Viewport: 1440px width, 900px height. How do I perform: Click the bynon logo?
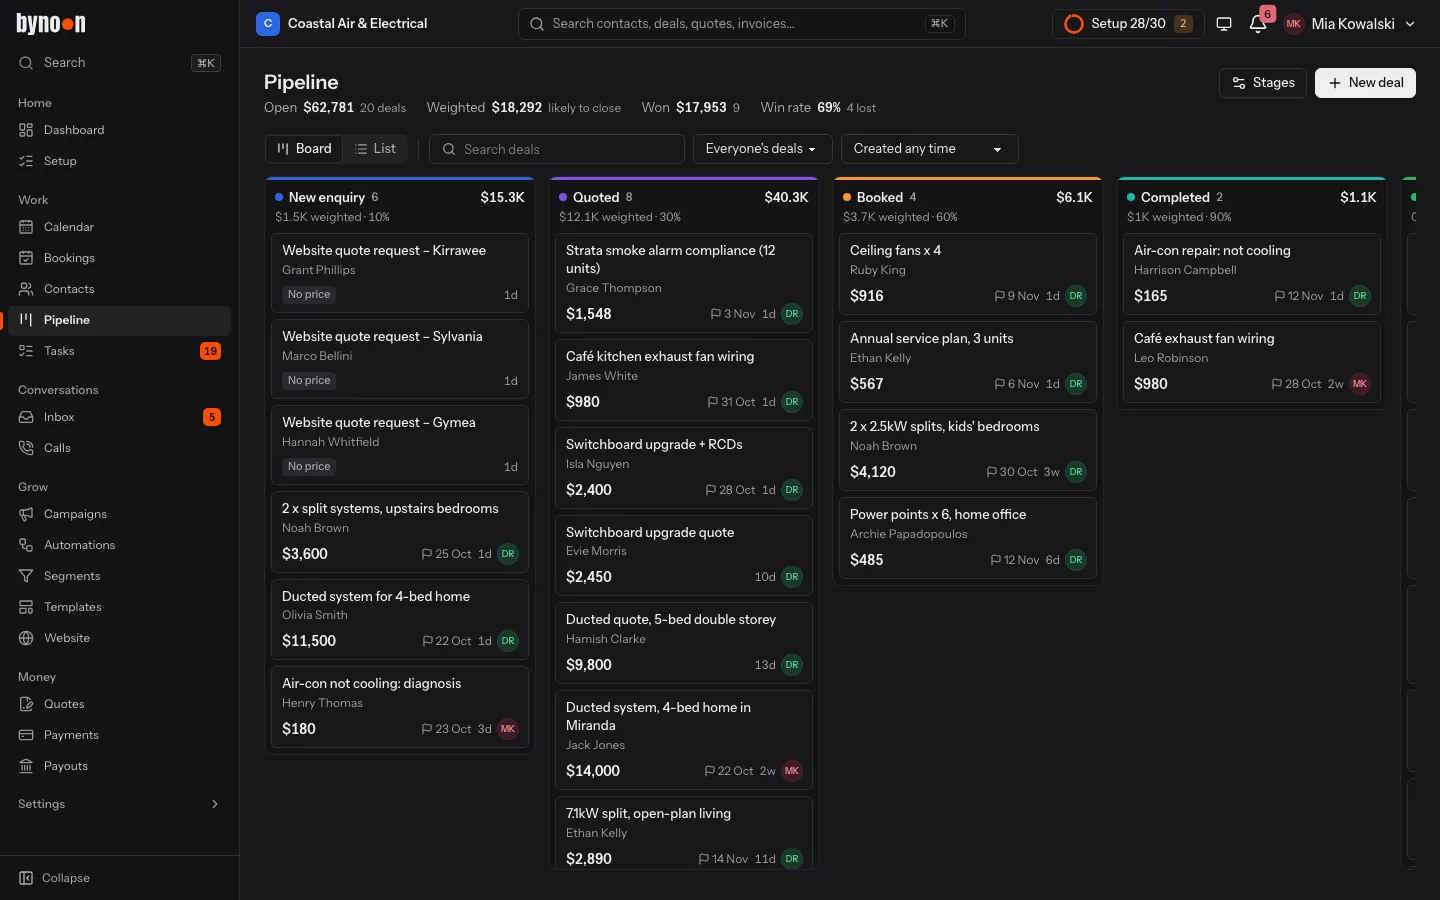tap(51, 23)
